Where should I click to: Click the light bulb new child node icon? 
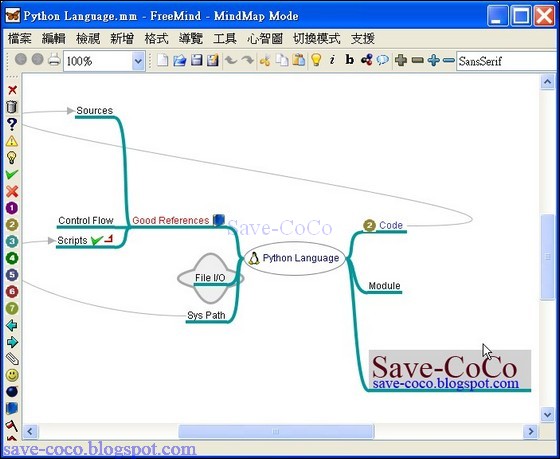click(x=316, y=60)
